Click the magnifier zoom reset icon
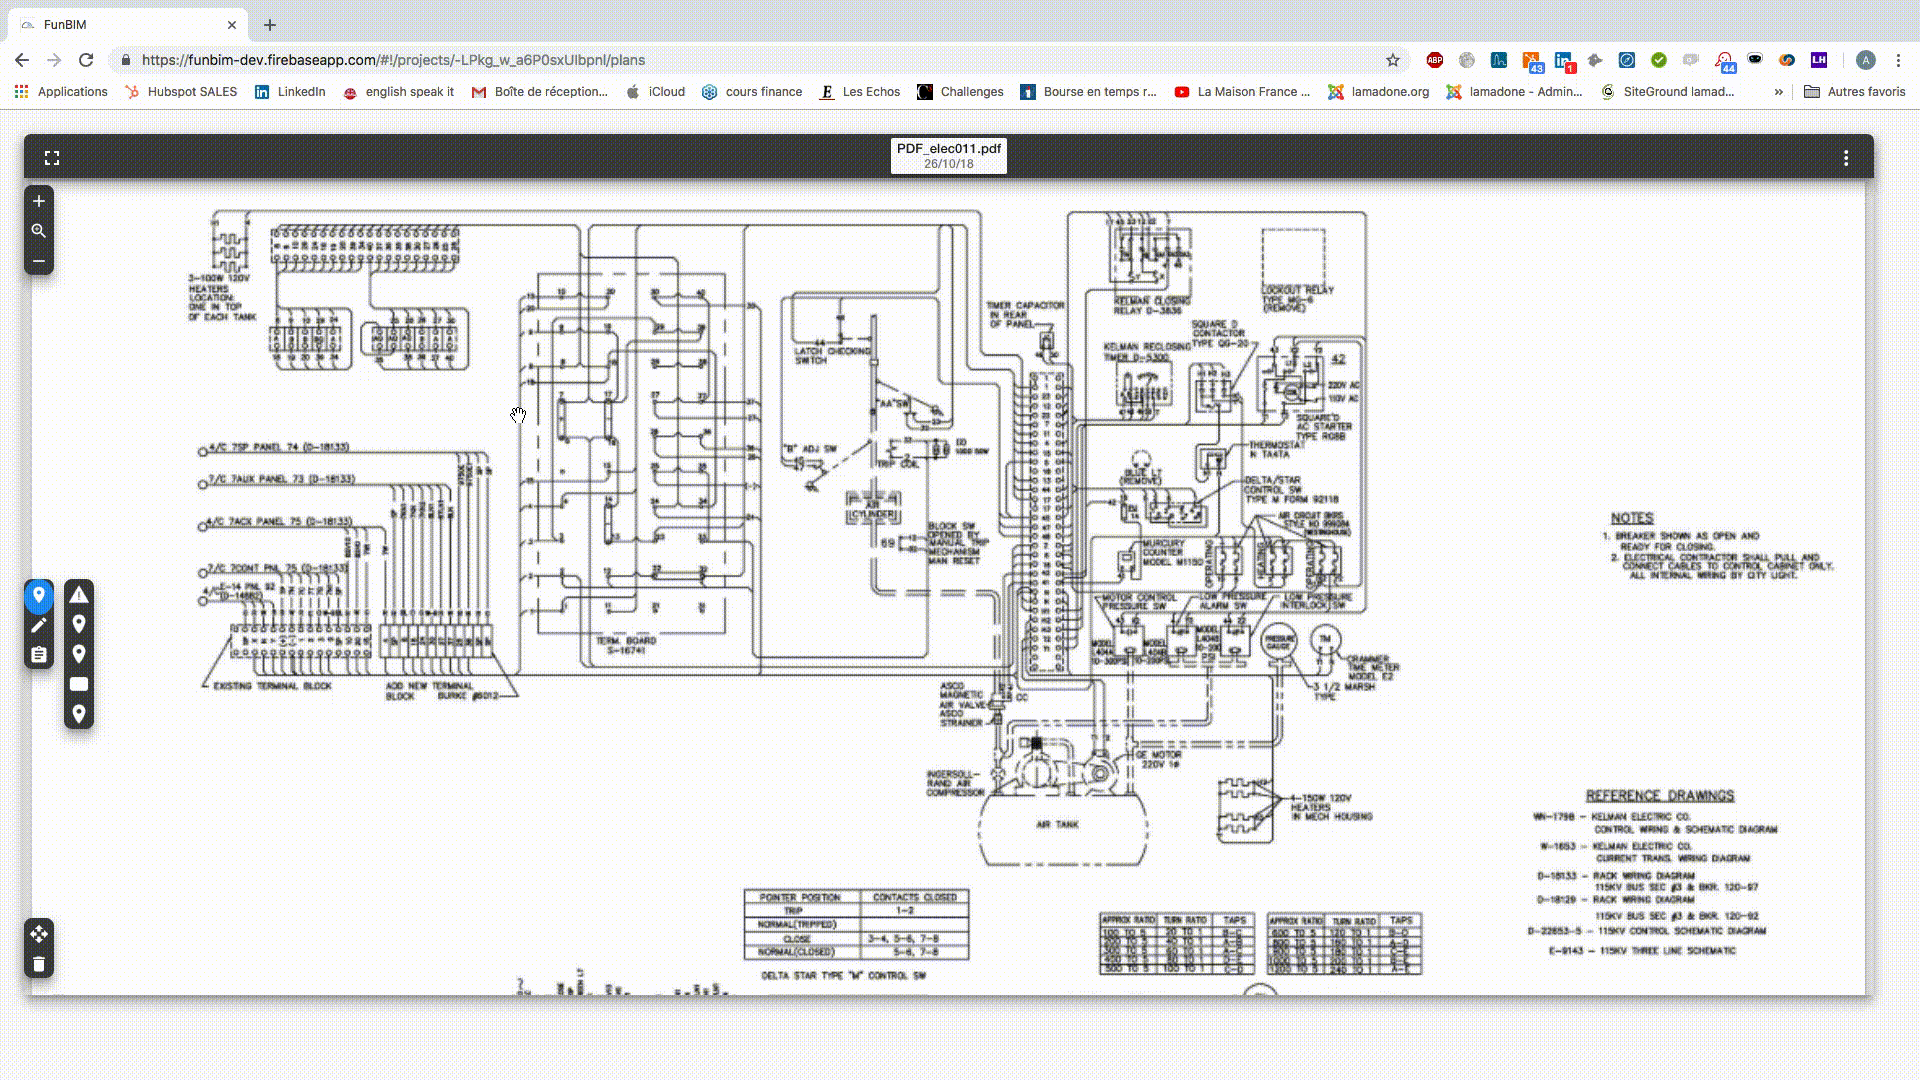Screen dimensions: 1920x1080 [x=39, y=231]
